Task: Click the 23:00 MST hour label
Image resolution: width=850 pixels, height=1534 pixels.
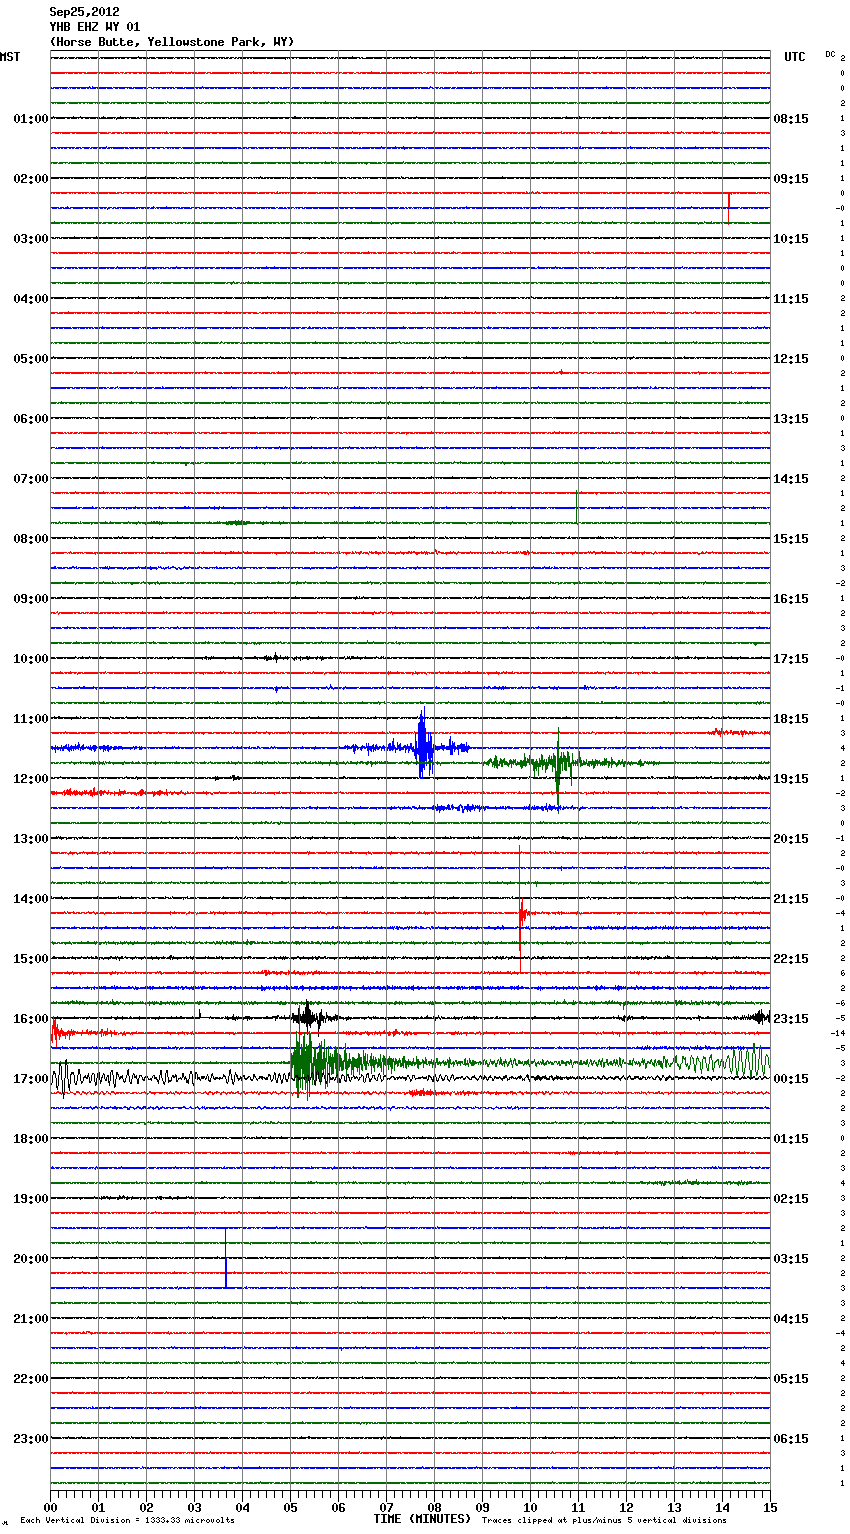Action: coord(30,1439)
